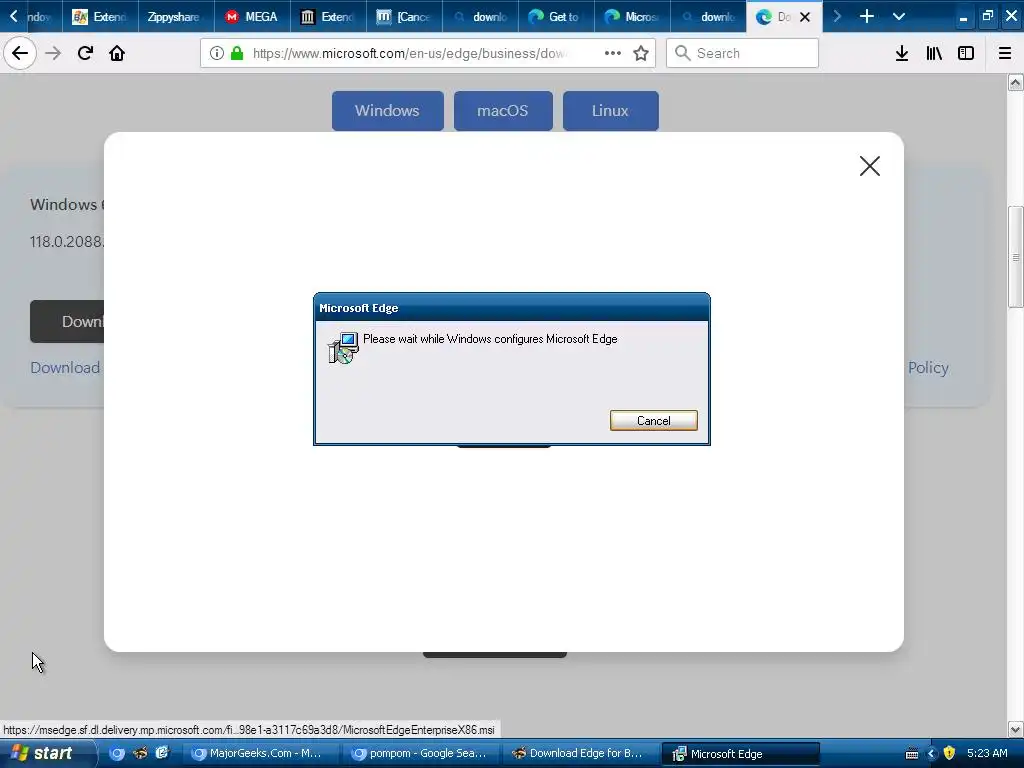Click the Forward arrow in the toolbar
Viewport: 1024px width, 768px height.
click(53, 53)
